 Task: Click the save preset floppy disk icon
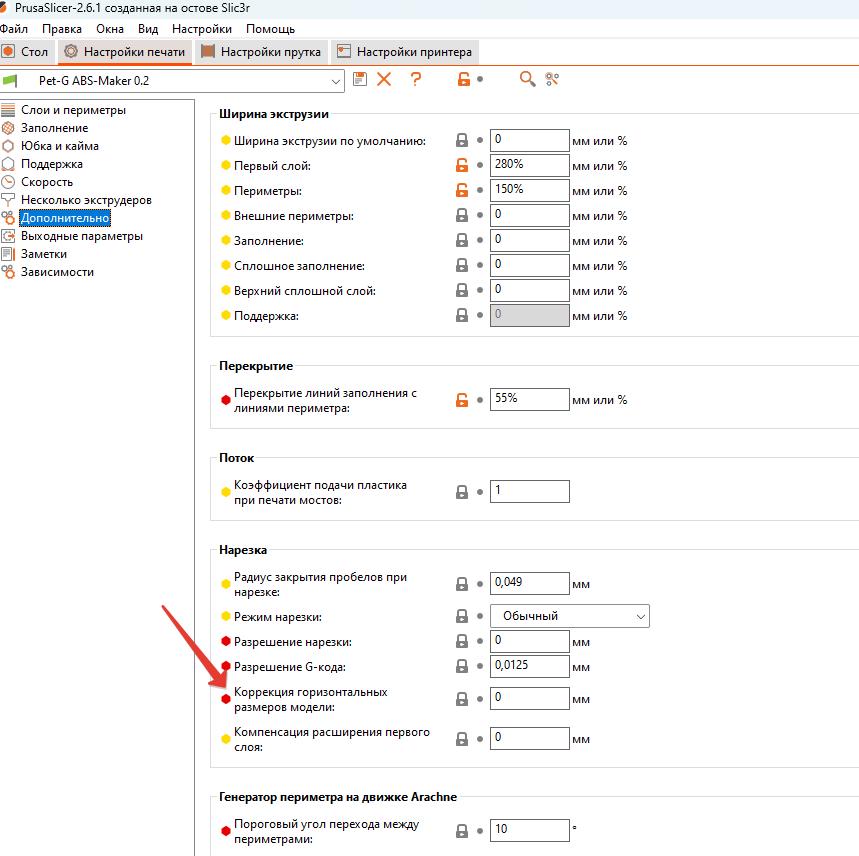click(360, 79)
